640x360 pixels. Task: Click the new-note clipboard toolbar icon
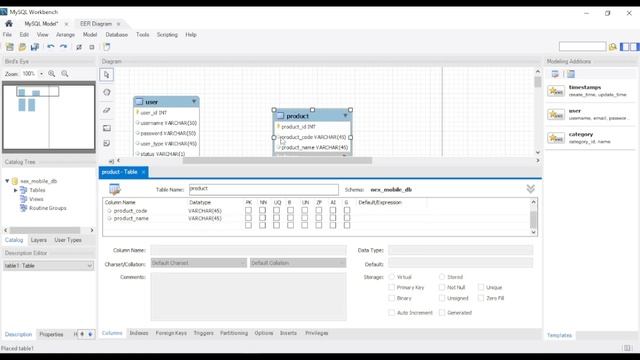pyautogui.click(x=107, y=47)
